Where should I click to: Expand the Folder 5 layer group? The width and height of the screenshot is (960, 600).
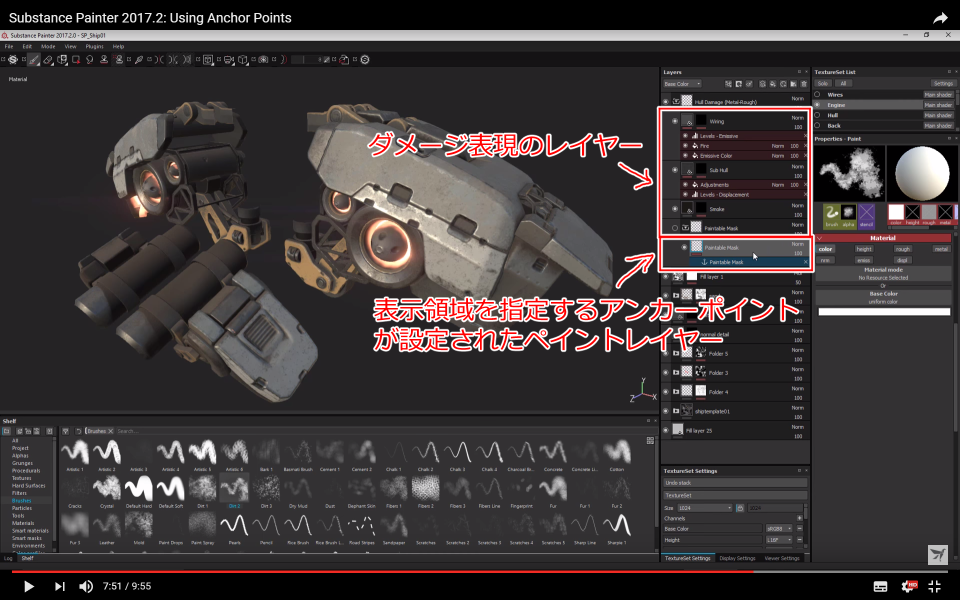tap(676, 353)
